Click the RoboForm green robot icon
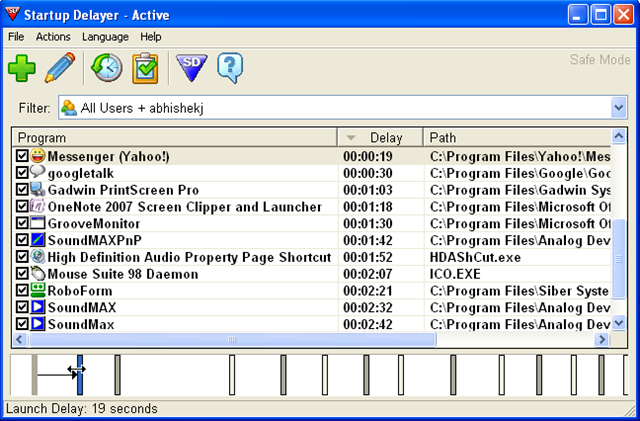Viewport: 640px width, 421px height. point(38,290)
